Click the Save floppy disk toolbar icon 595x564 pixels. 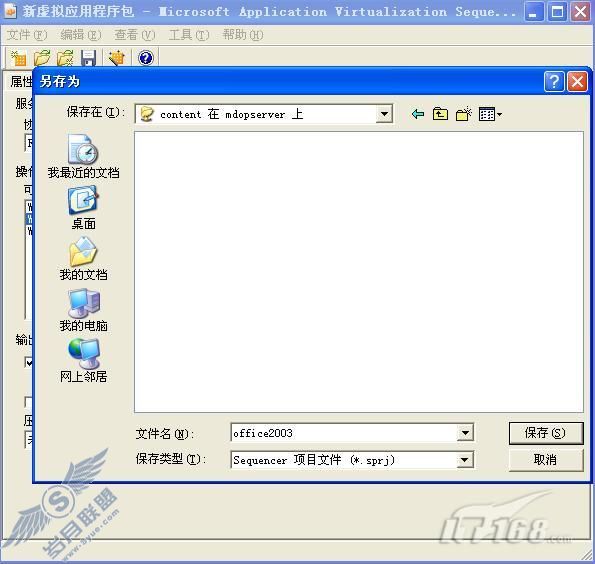click(88, 58)
